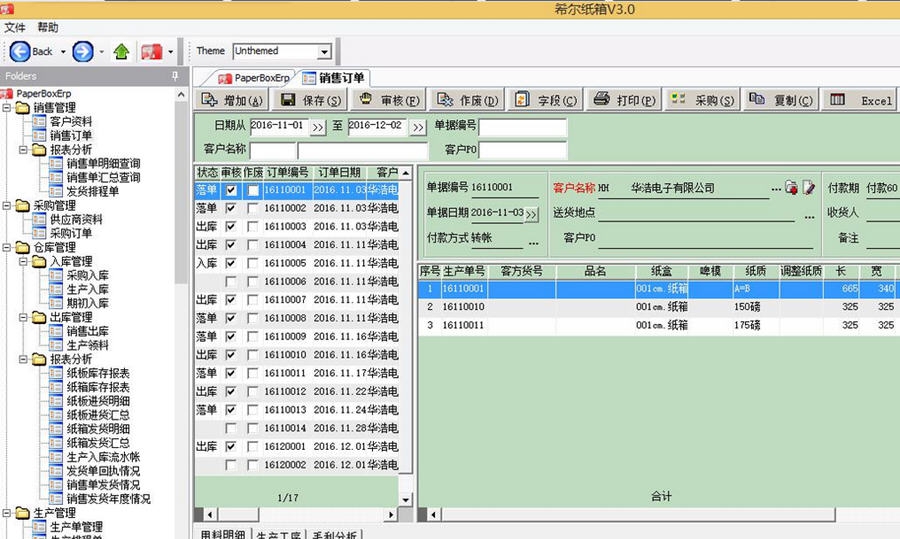The height and width of the screenshot is (539, 900).
Task: Open the start date picker after 2016-11-01
Action: point(317,127)
